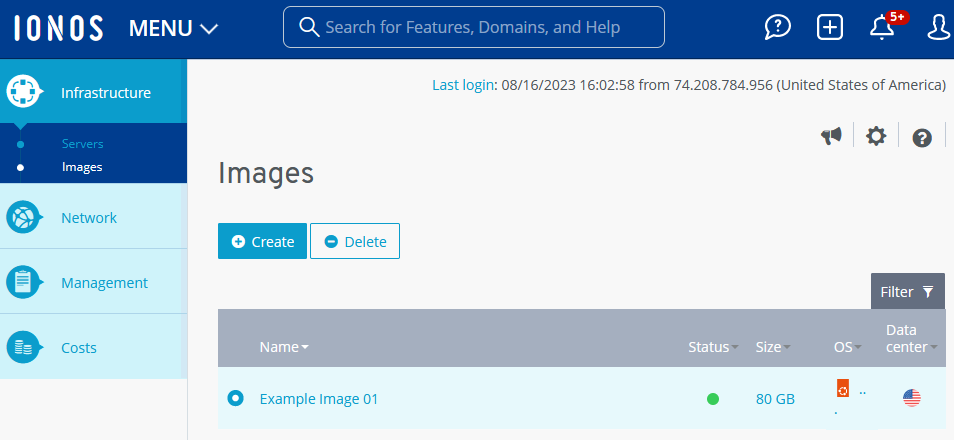Open the Filter panel
The height and width of the screenshot is (440, 954).
point(907,291)
